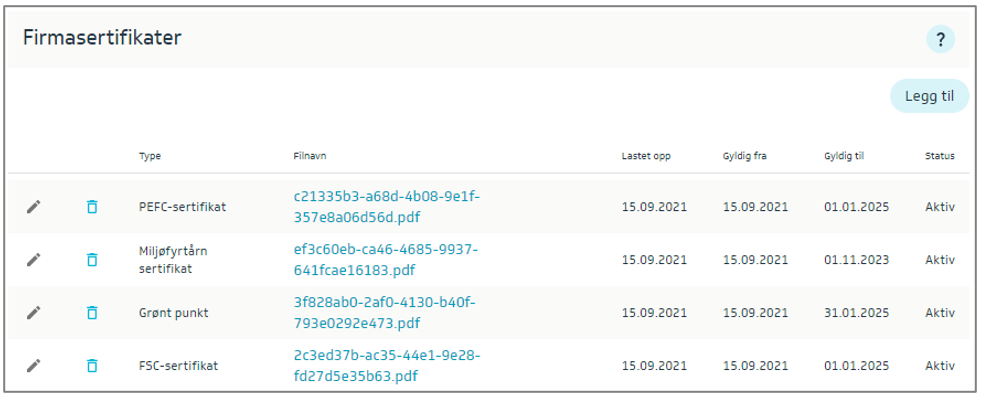Click the Status column header

[940, 156]
